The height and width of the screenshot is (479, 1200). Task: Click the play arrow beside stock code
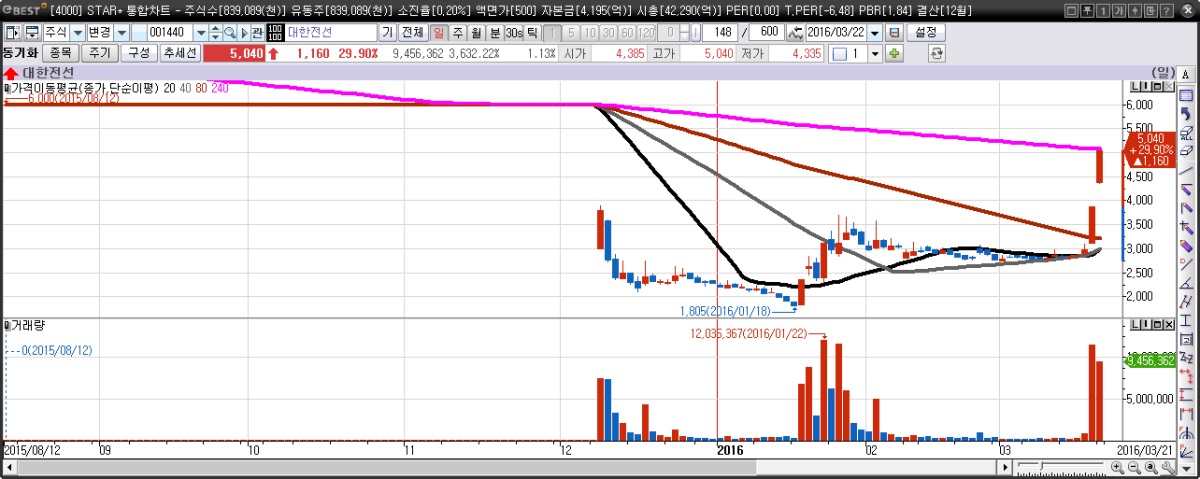(244, 32)
